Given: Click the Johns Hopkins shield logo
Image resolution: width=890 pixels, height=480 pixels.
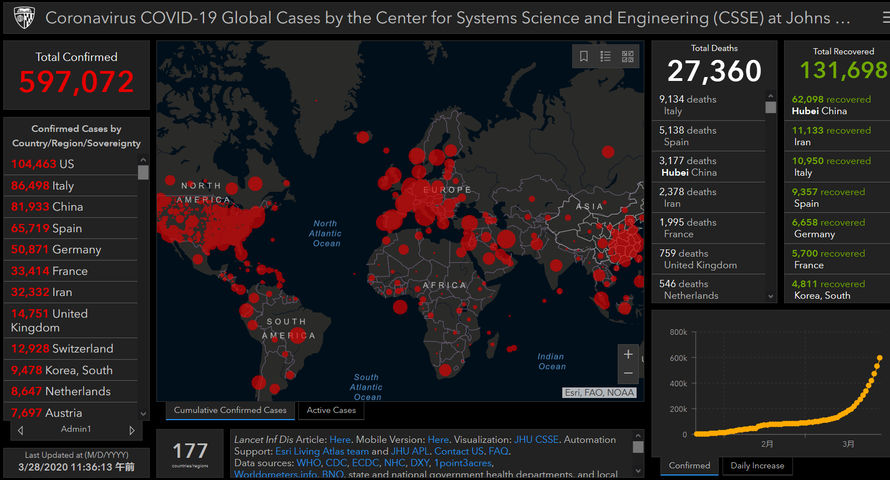Looking at the screenshot, I should click(24, 18).
